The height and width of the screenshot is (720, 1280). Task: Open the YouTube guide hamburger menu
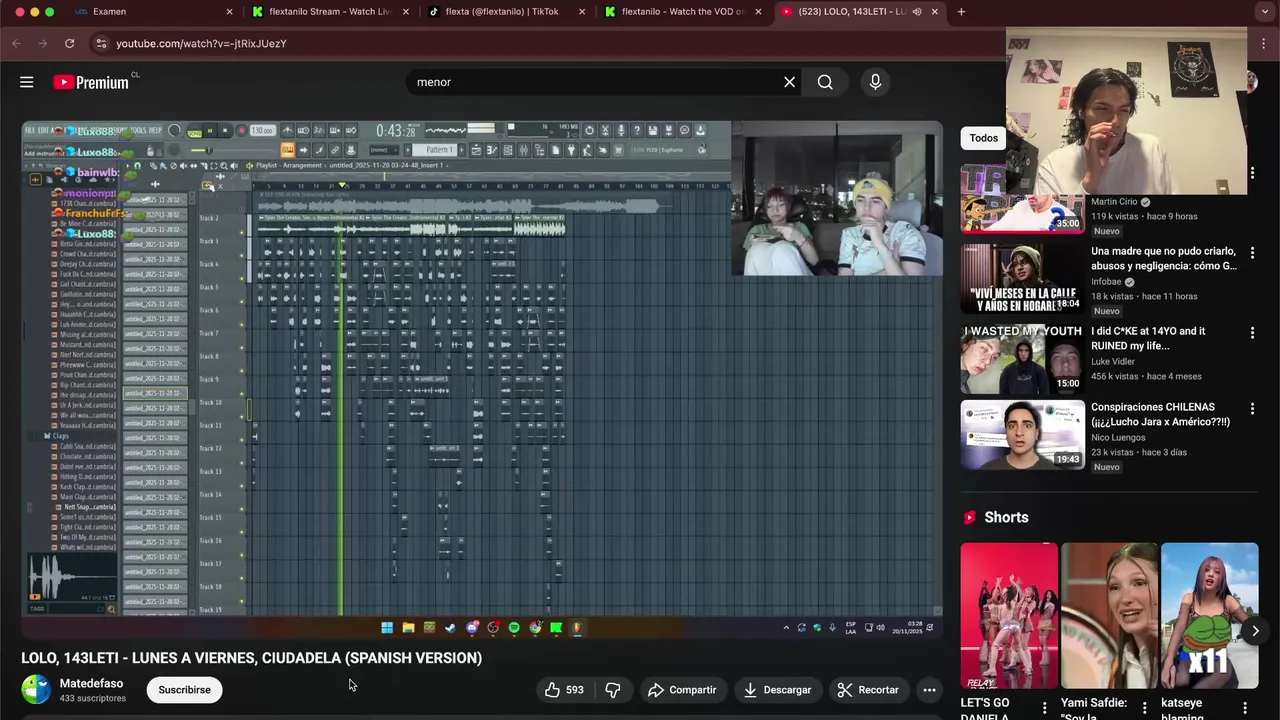click(x=27, y=82)
